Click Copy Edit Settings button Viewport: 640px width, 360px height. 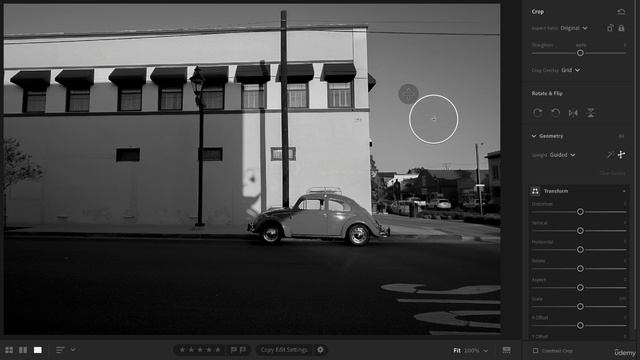pyautogui.click(x=284, y=350)
